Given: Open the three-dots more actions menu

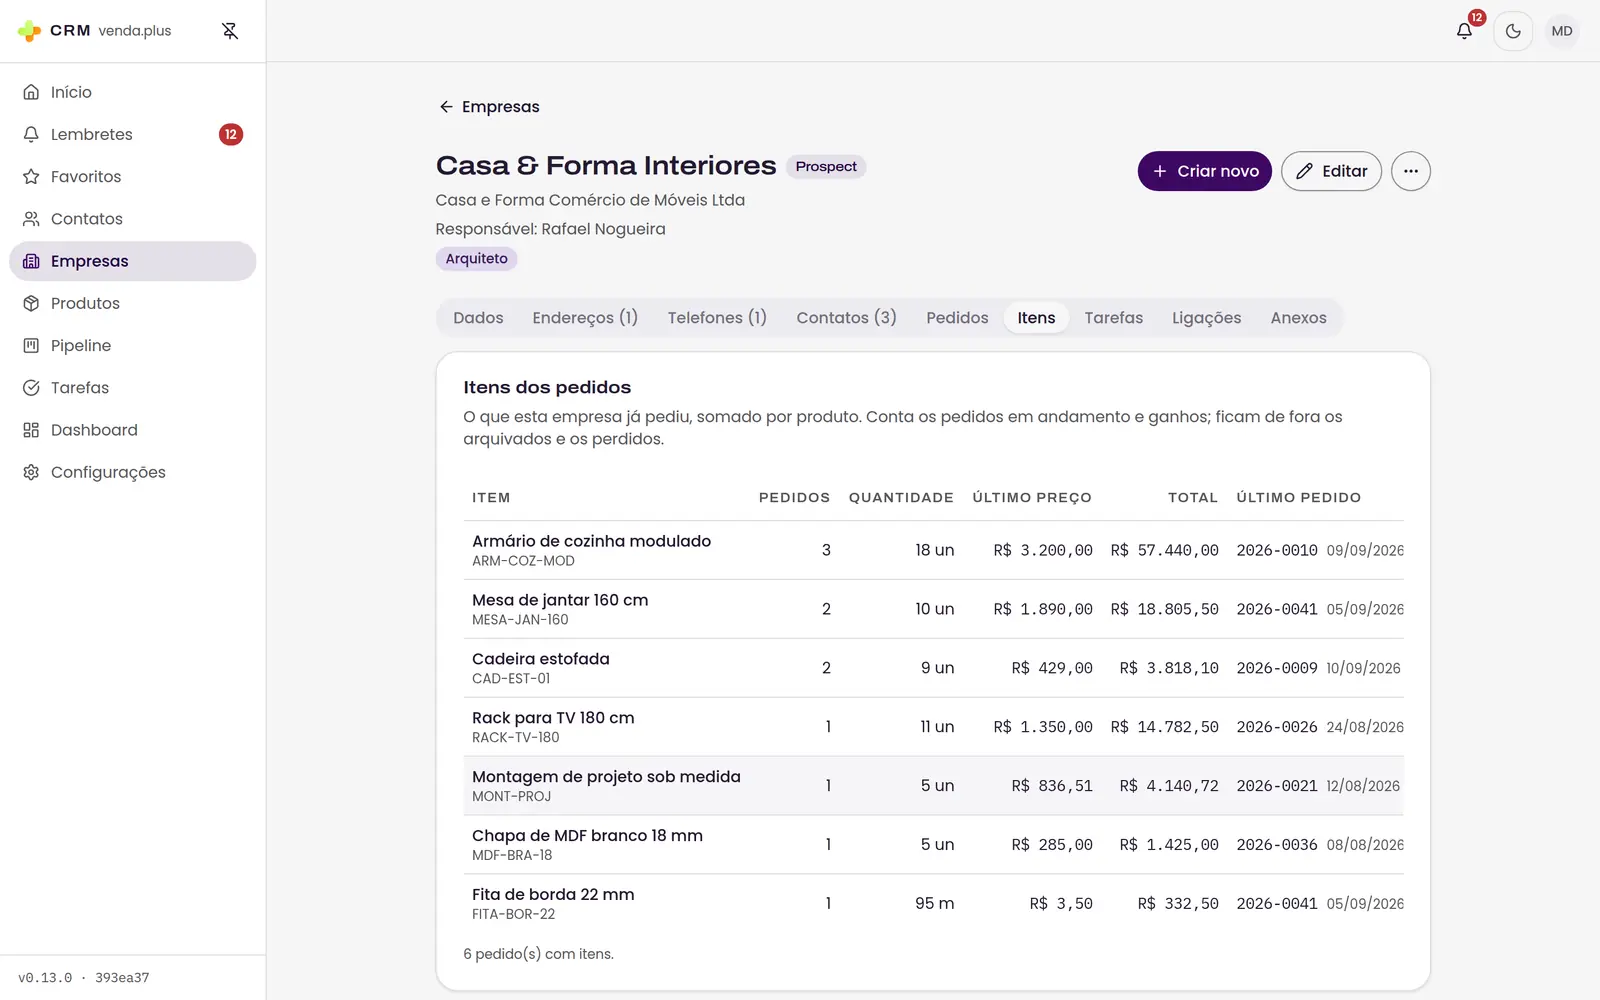Looking at the screenshot, I should tap(1411, 171).
